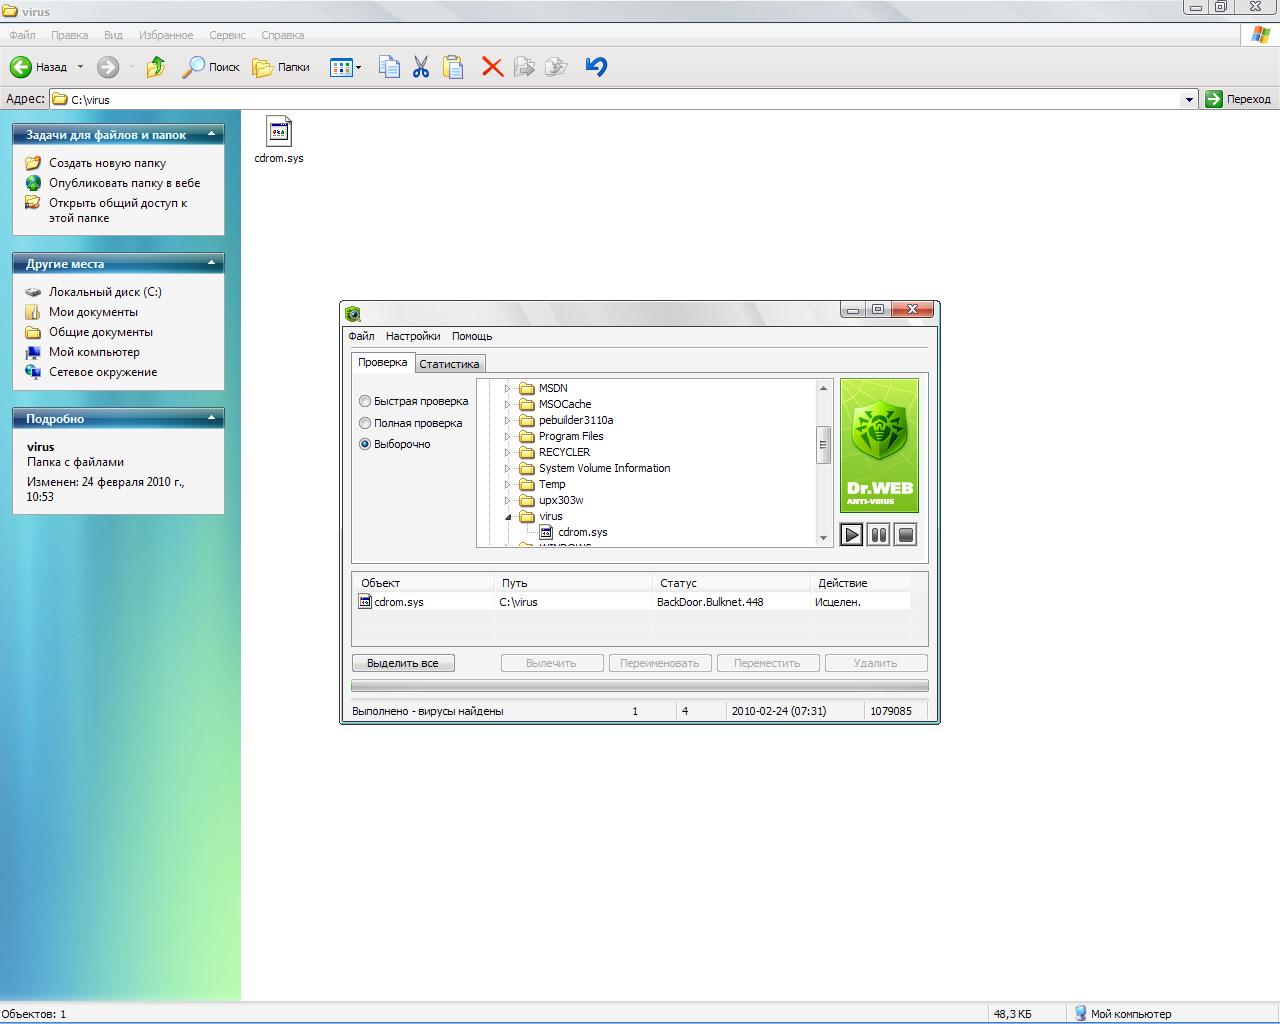Click the Cut scissors icon

click(421, 67)
